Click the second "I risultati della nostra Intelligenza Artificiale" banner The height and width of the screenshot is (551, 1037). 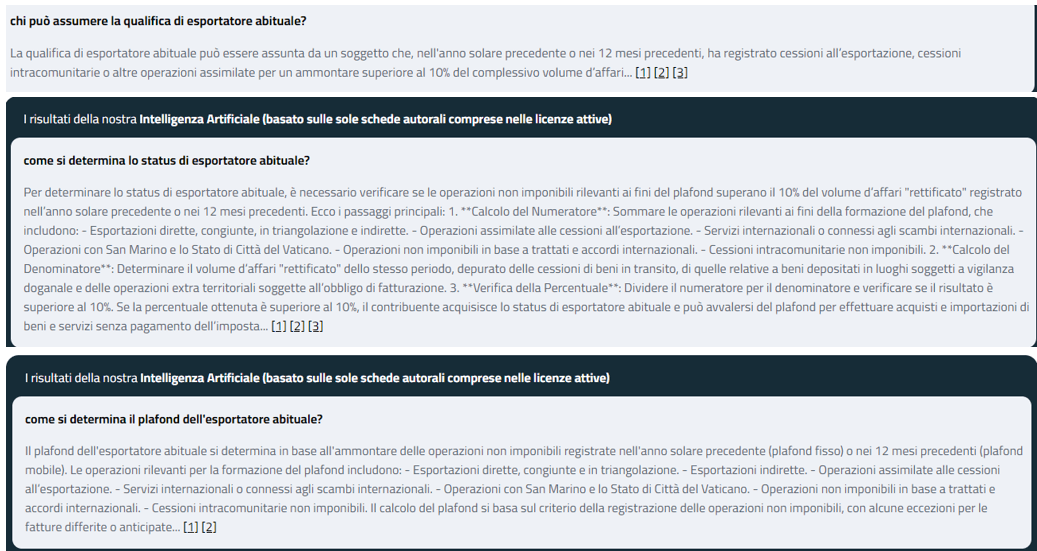click(x=317, y=378)
